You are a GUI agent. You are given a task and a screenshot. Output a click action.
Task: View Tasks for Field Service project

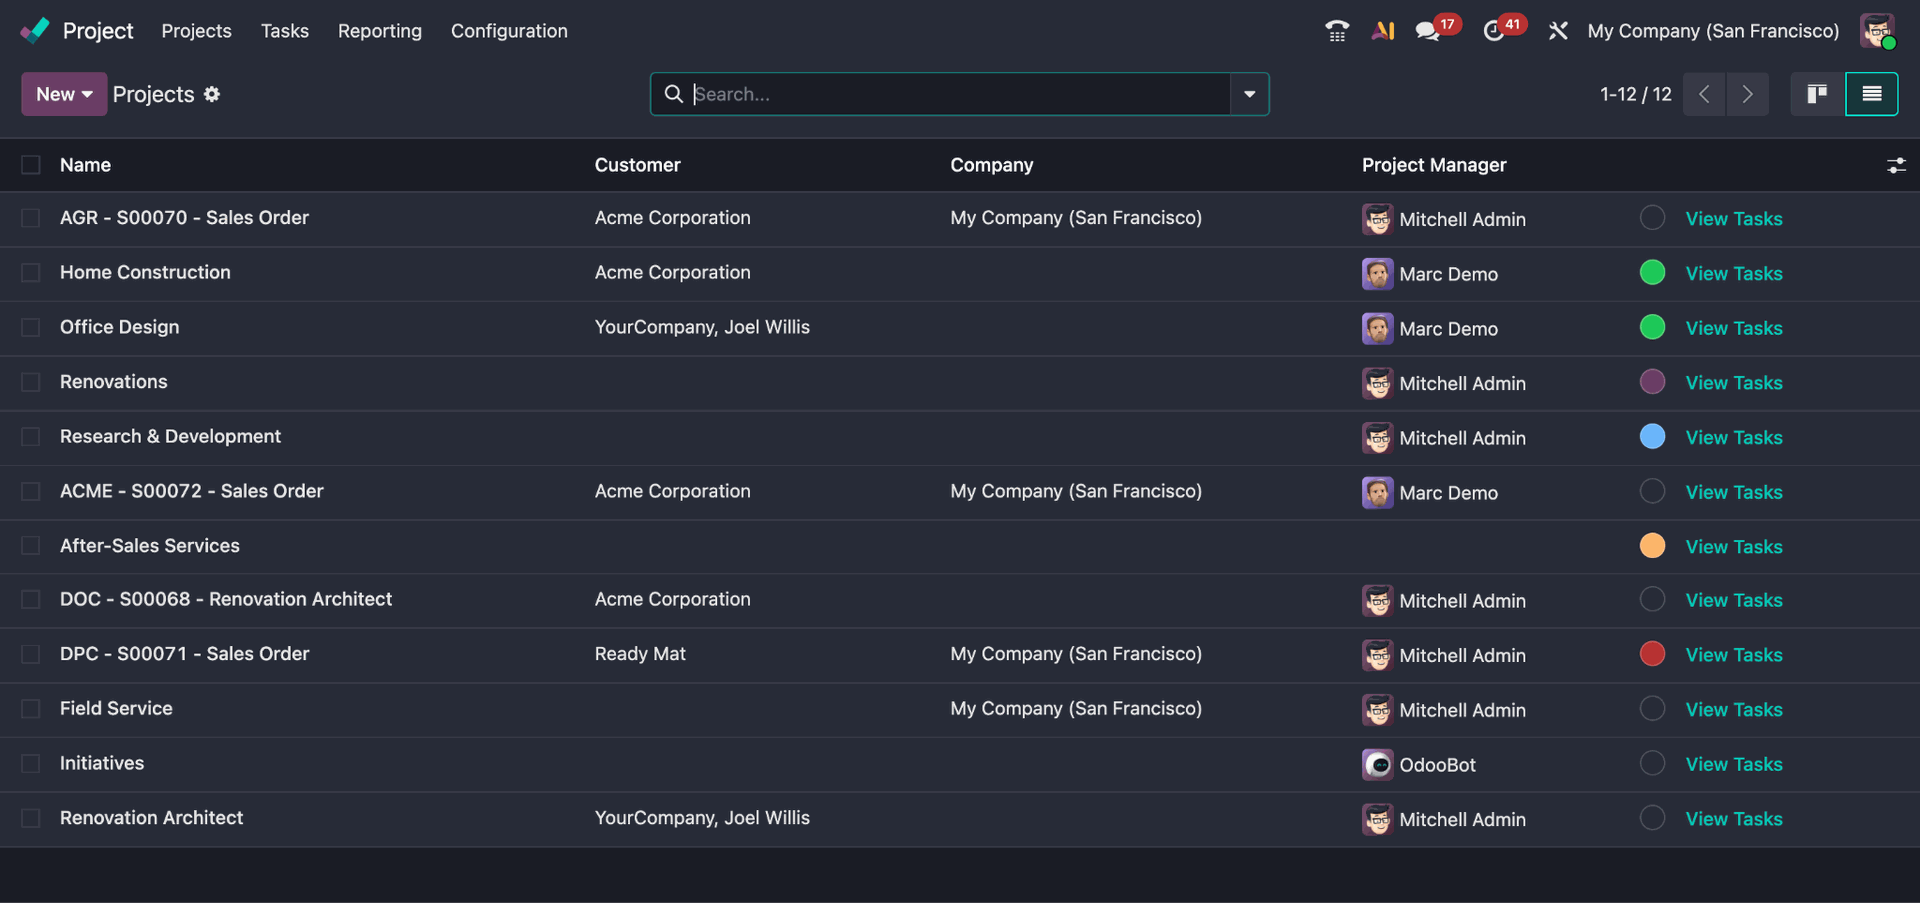point(1734,710)
